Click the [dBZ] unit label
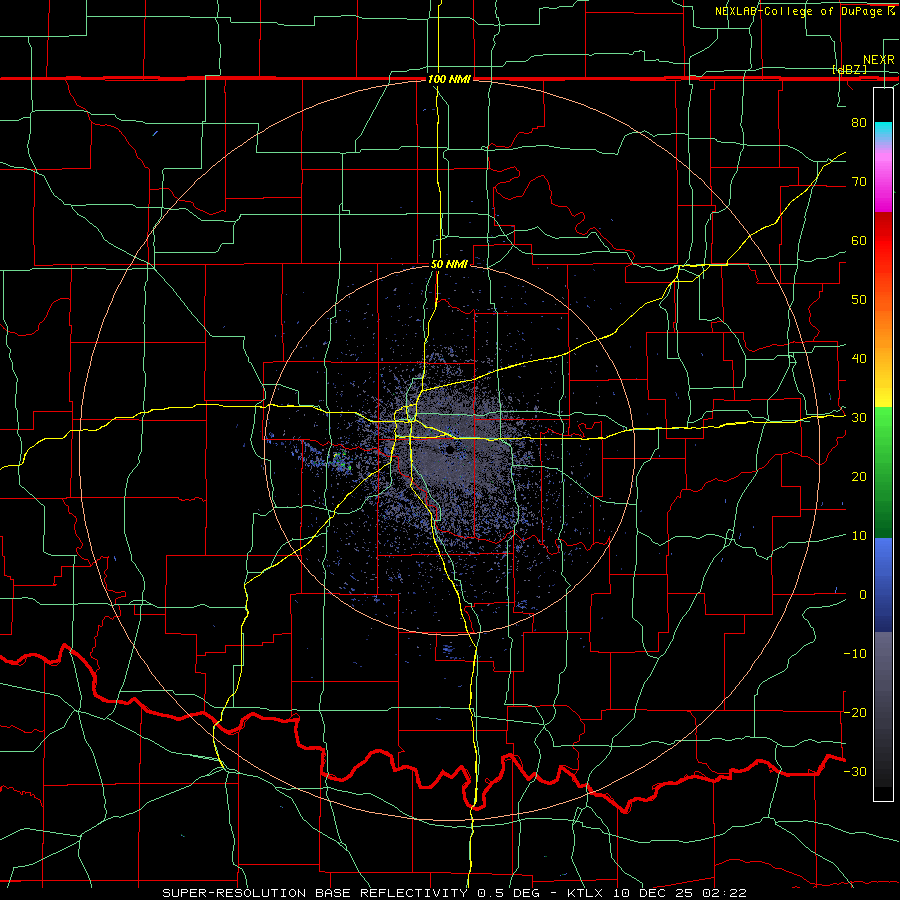Screen dimensions: 900x900 [x=849, y=69]
